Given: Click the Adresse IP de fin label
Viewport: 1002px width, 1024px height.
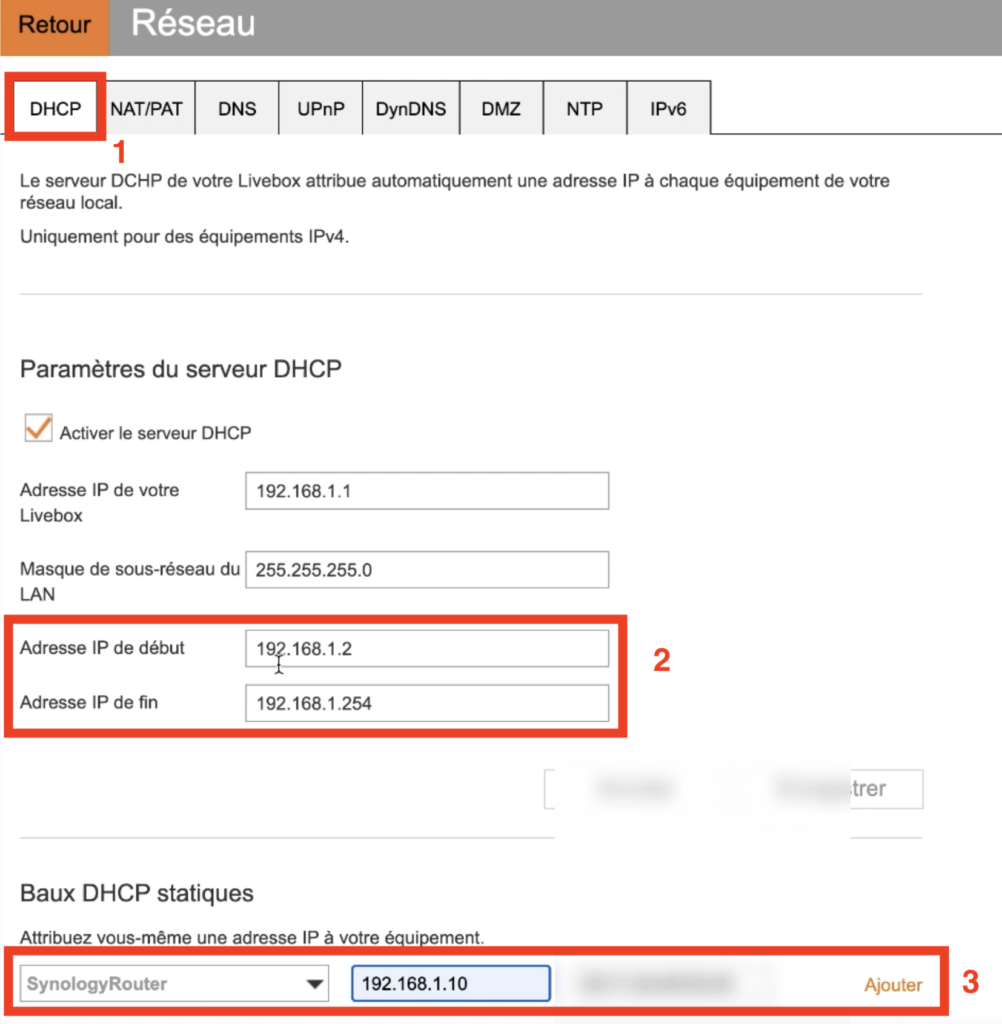Looking at the screenshot, I should (89, 702).
